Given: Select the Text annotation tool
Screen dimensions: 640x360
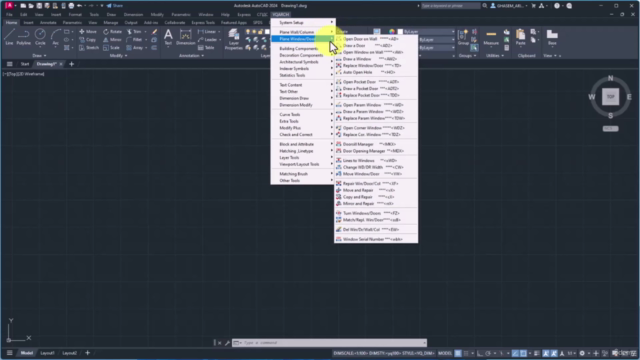Looking at the screenshot, I should pyautogui.click(x=168, y=37).
